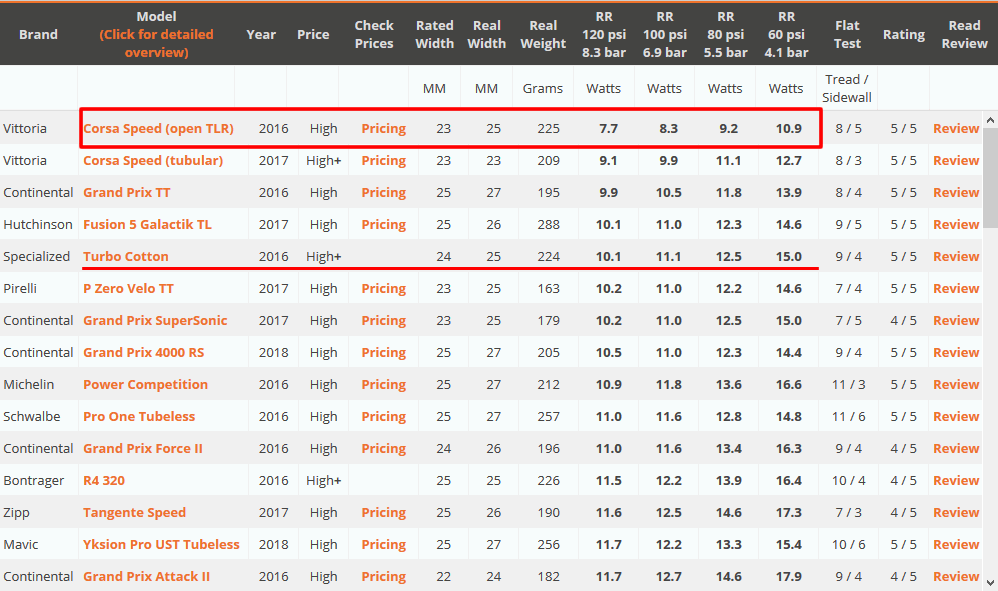This screenshot has width=998, height=591.
Task: Read Review of Grand Prix TT
Action: pyautogui.click(x=956, y=192)
